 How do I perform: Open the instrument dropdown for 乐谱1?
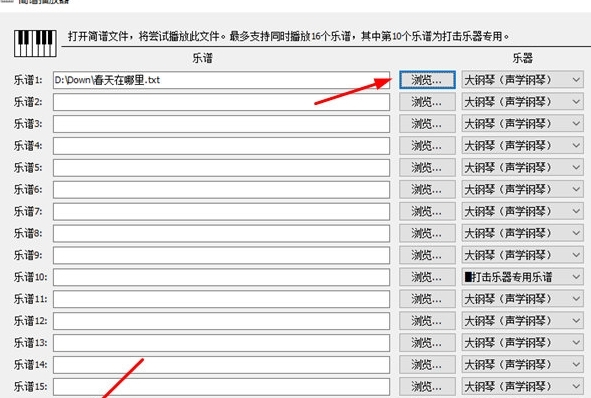[522, 80]
